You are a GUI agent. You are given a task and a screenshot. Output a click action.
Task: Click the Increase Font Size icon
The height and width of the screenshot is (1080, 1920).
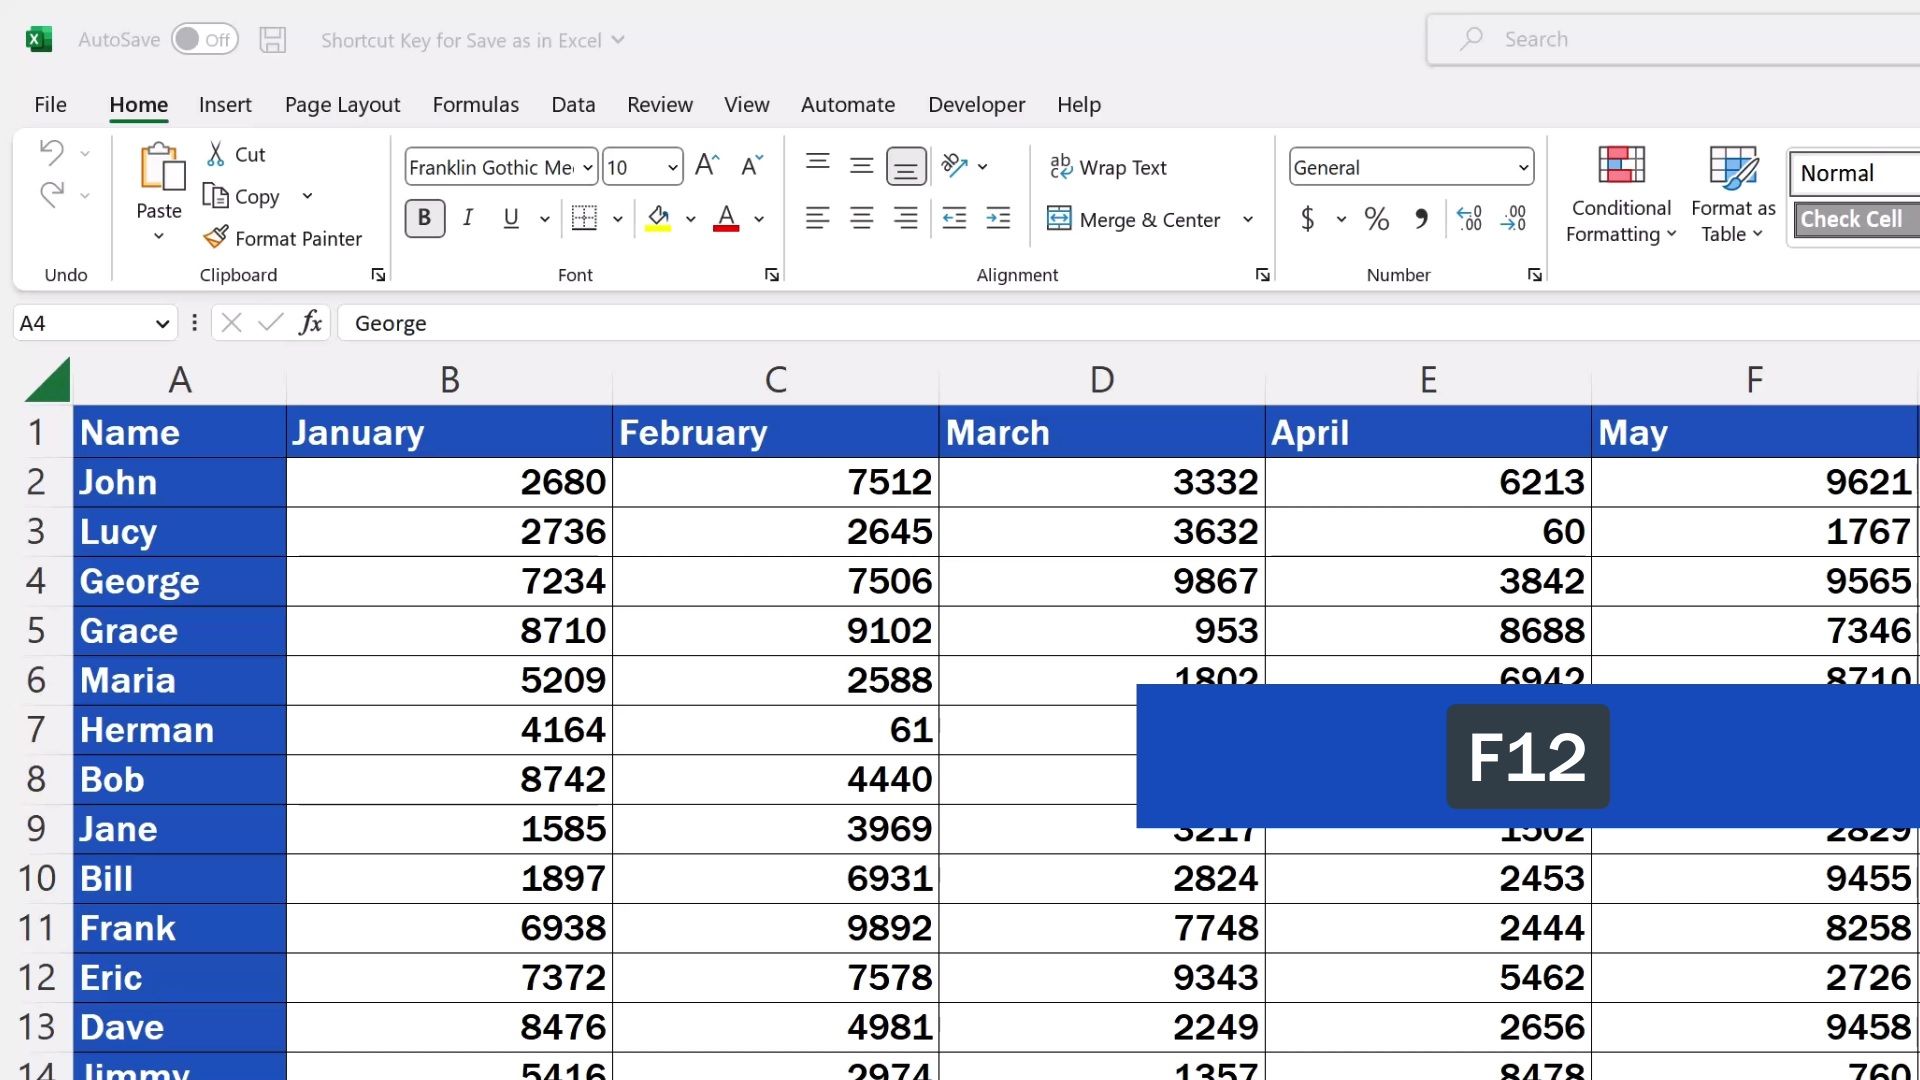click(706, 164)
